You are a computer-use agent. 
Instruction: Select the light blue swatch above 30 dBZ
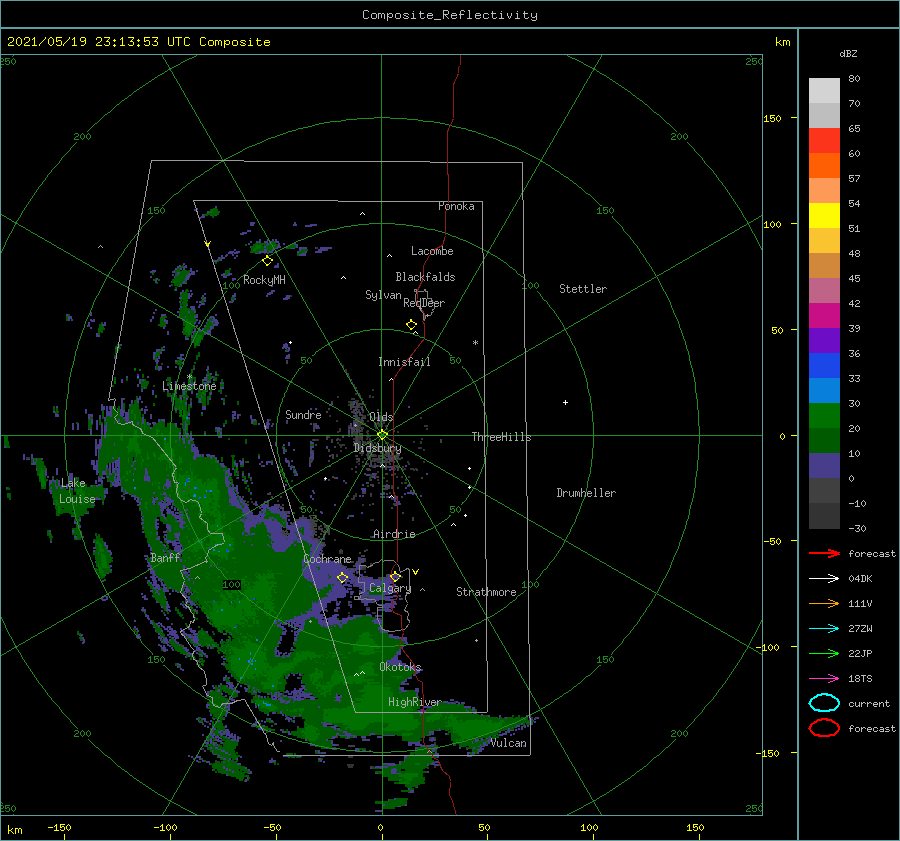[x=824, y=390]
